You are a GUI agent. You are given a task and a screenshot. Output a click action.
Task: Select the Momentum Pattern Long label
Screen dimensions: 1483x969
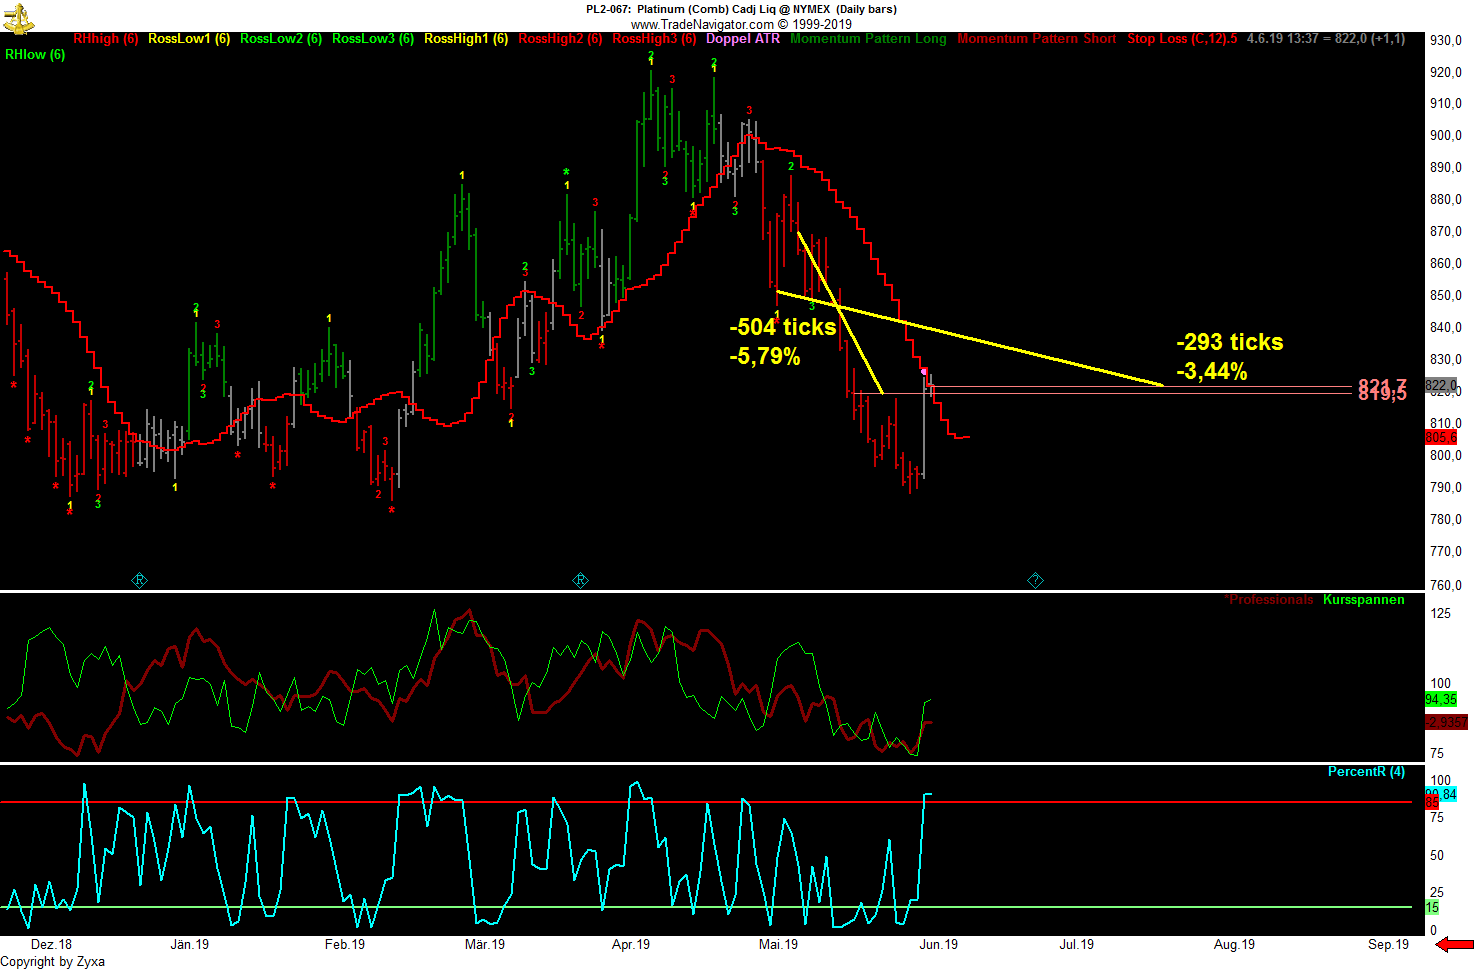[x=868, y=39]
